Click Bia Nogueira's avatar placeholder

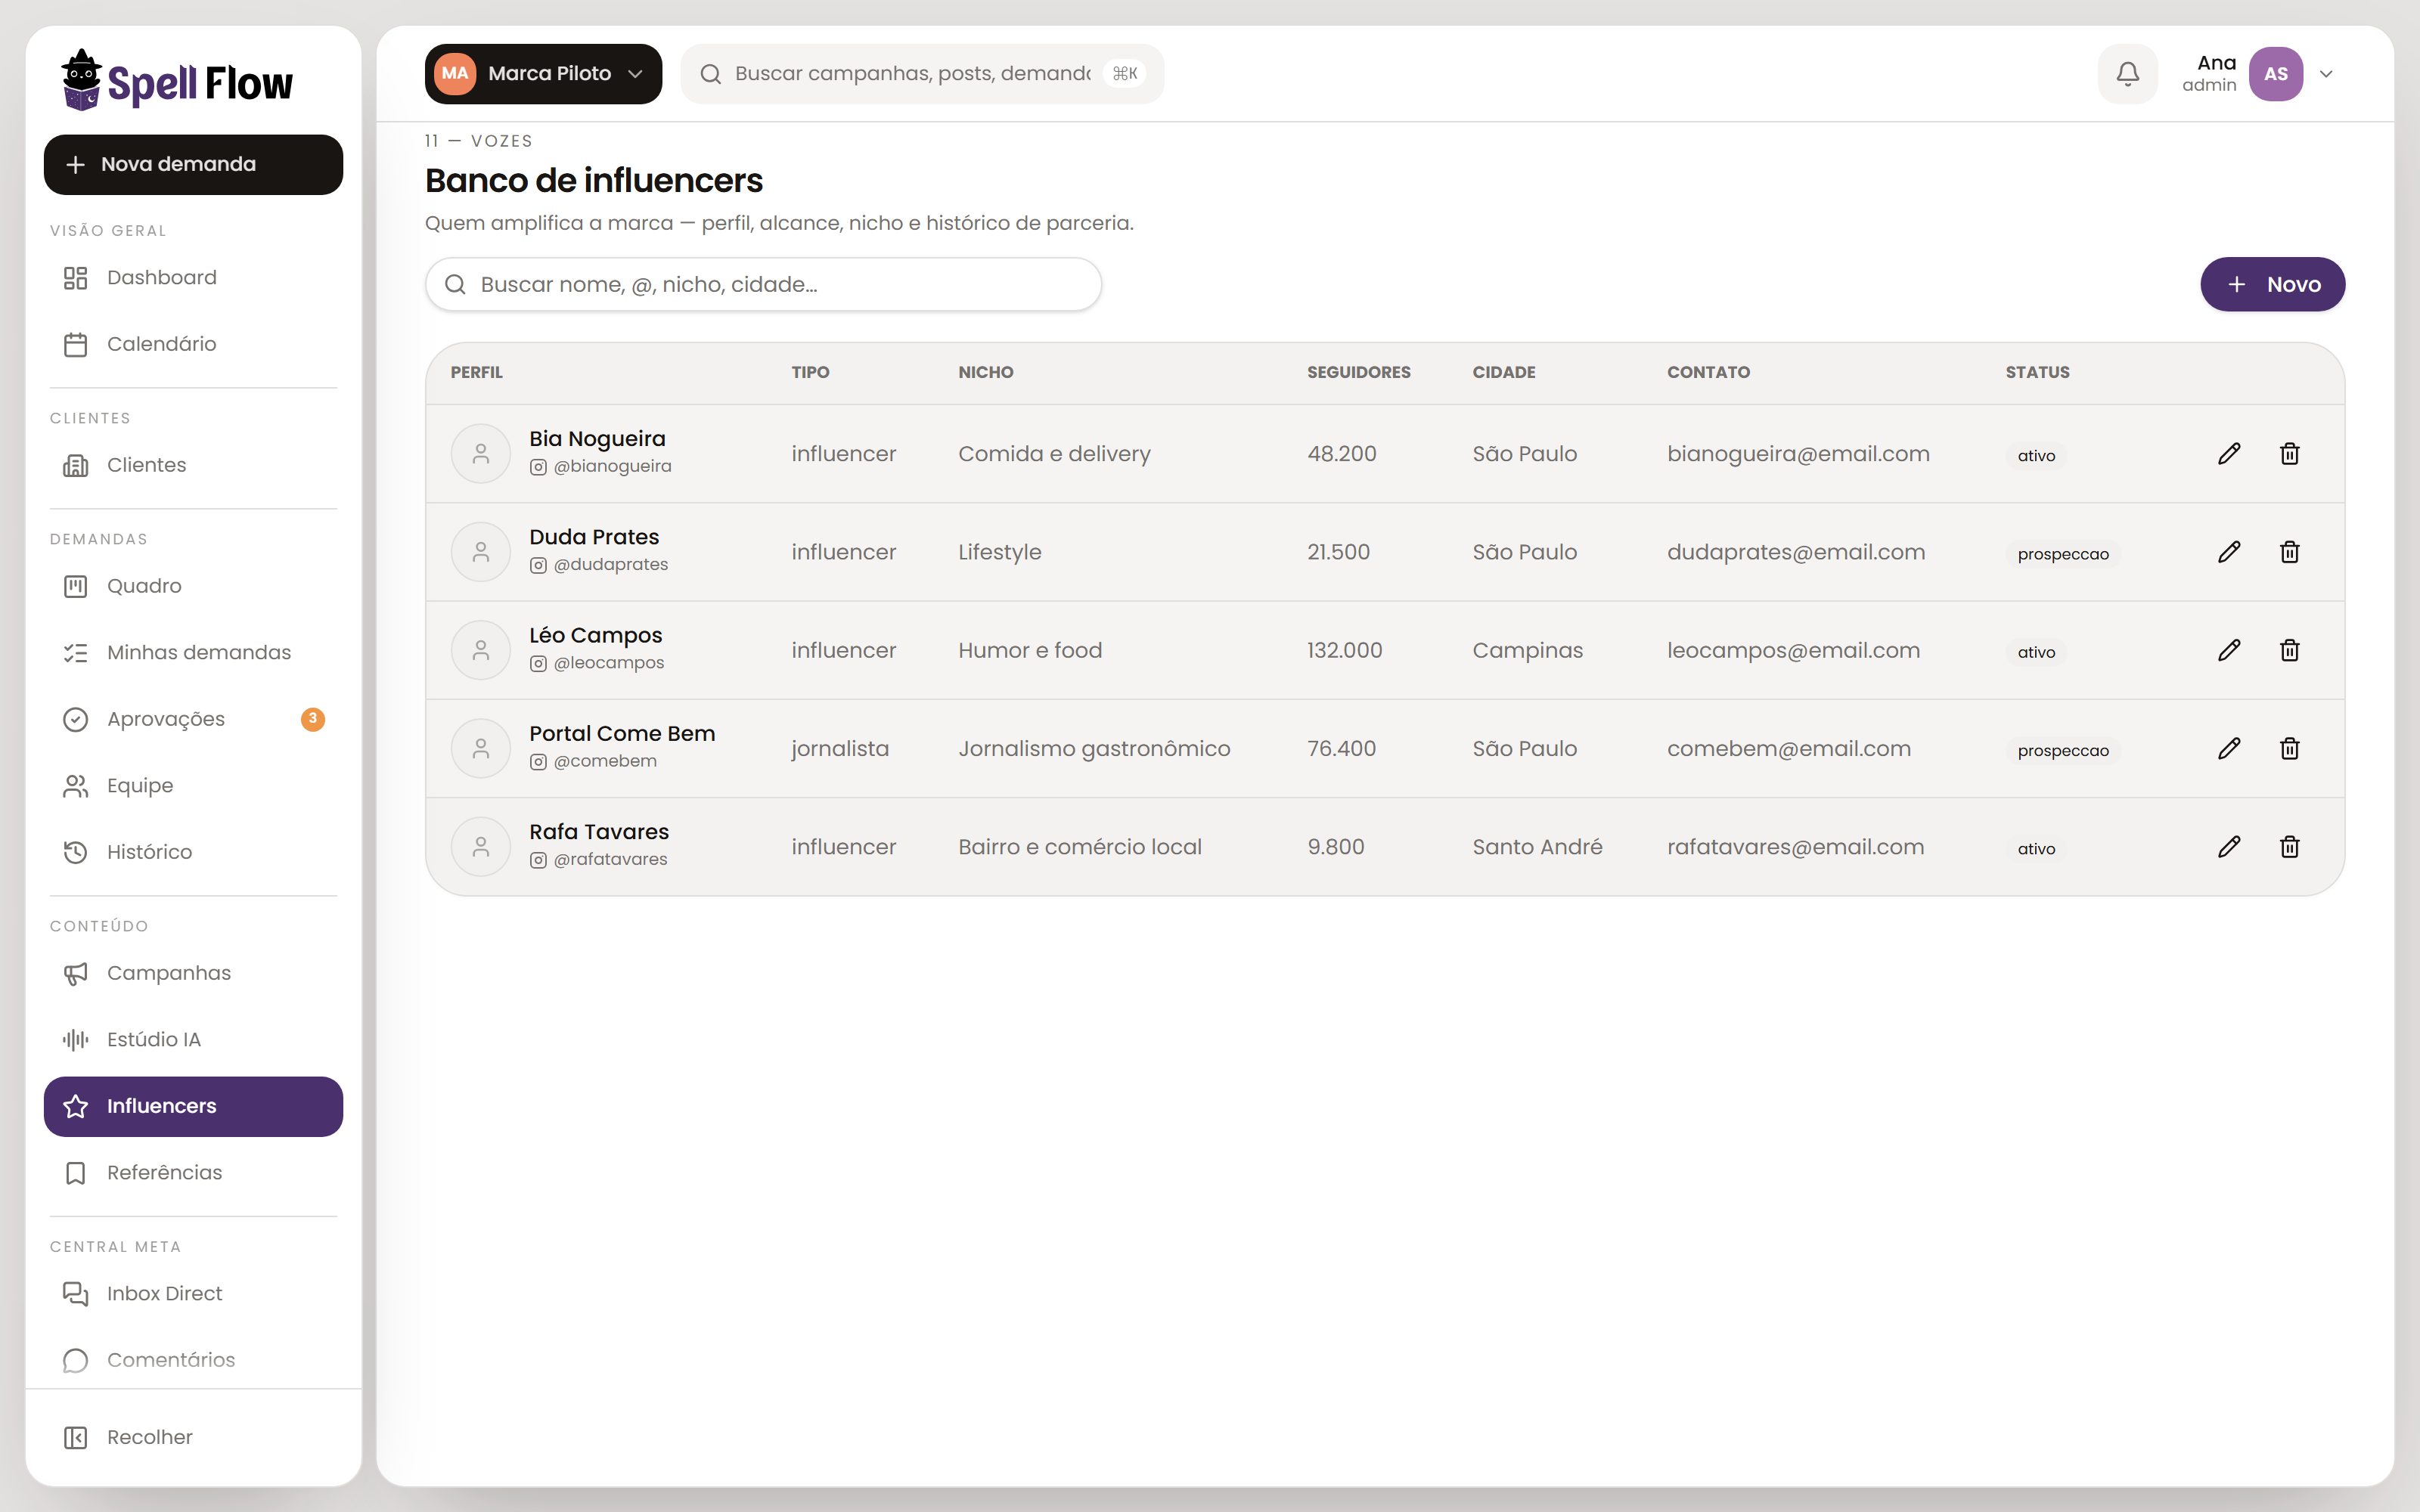(481, 454)
